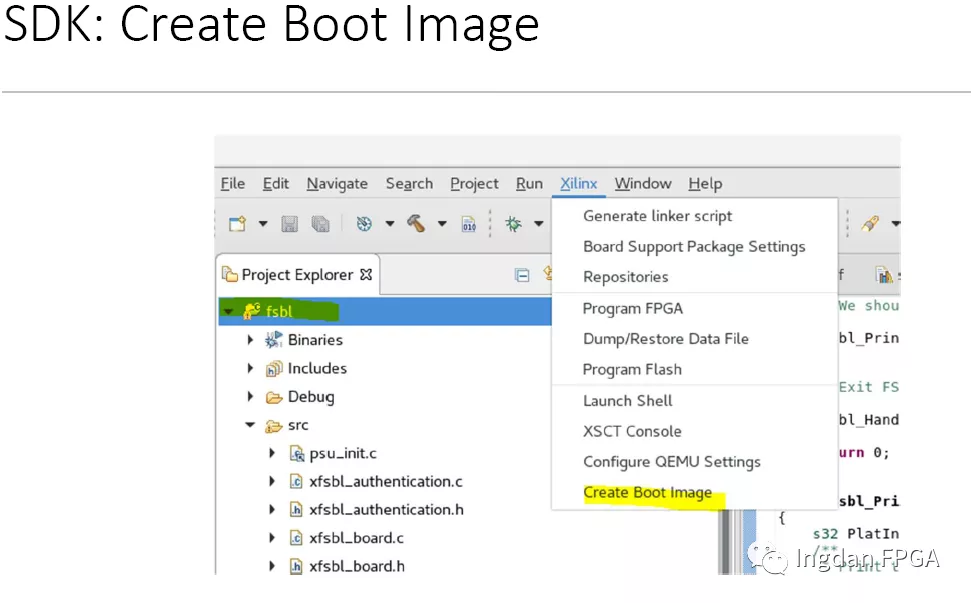Open the Search menu

click(409, 184)
